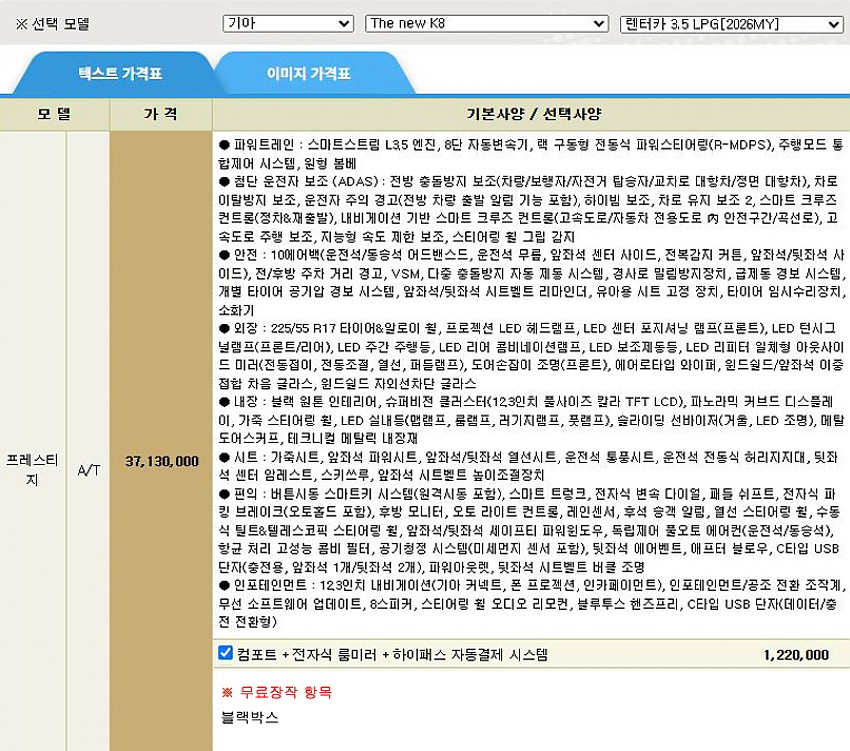Click the 블랙박스 free item text
This screenshot has width=850, height=751.
click(x=250, y=717)
